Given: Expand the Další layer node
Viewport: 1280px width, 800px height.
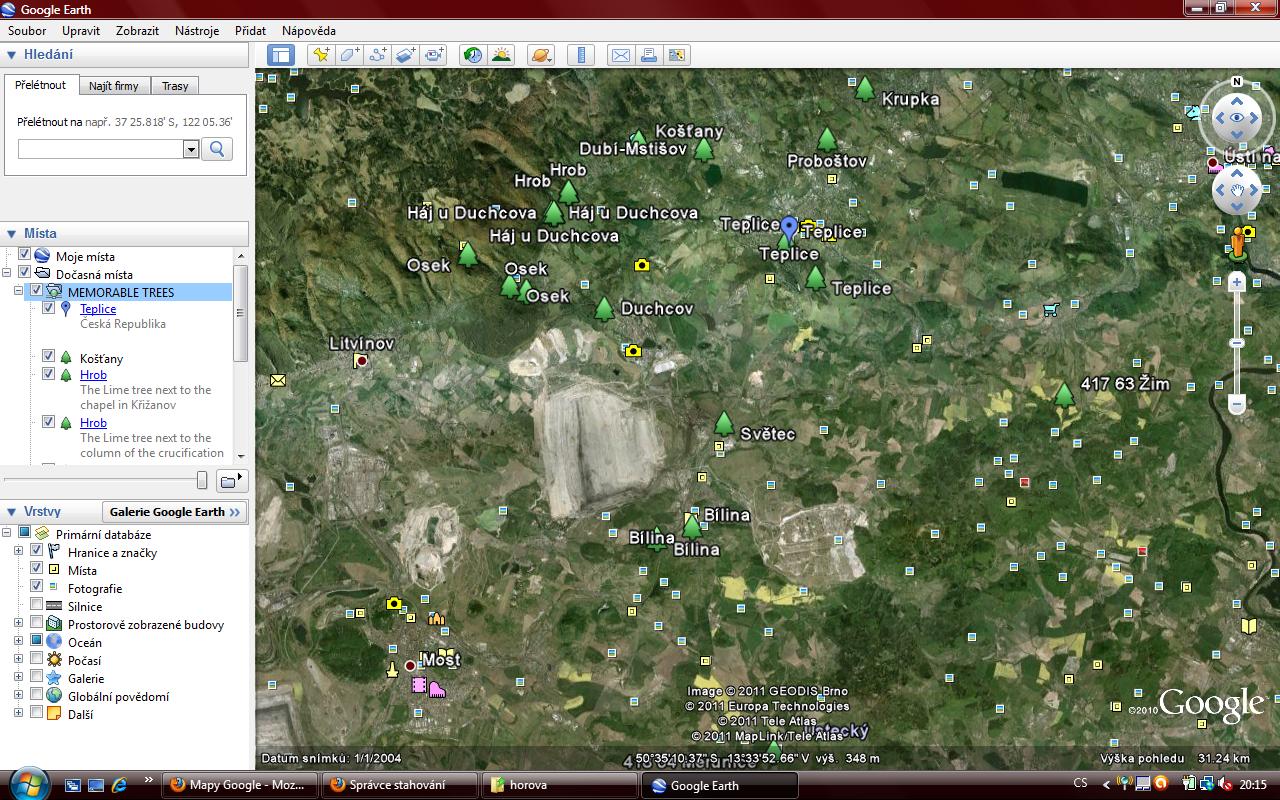Looking at the screenshot, I should click(x=19, y=713).
